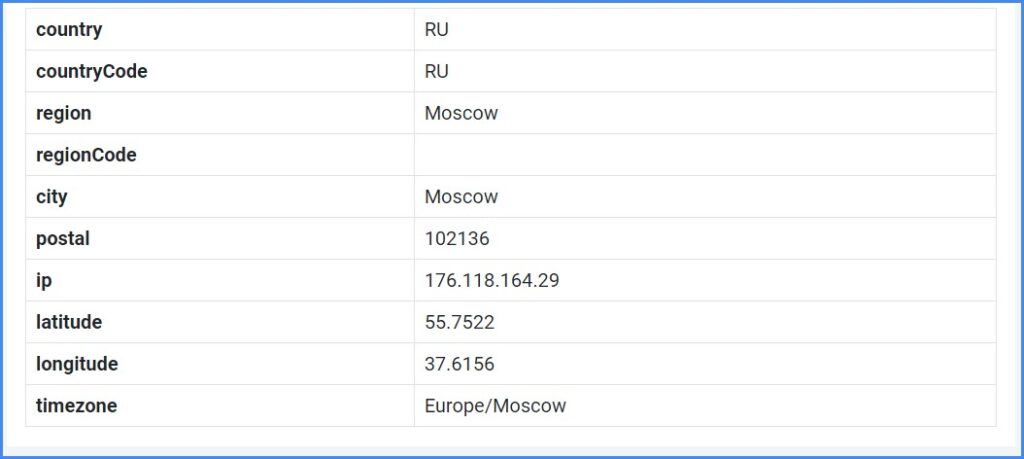Viewport: 1024px width, 459px height.
Task: Select the Moscow city value
Action: point(461,197)
